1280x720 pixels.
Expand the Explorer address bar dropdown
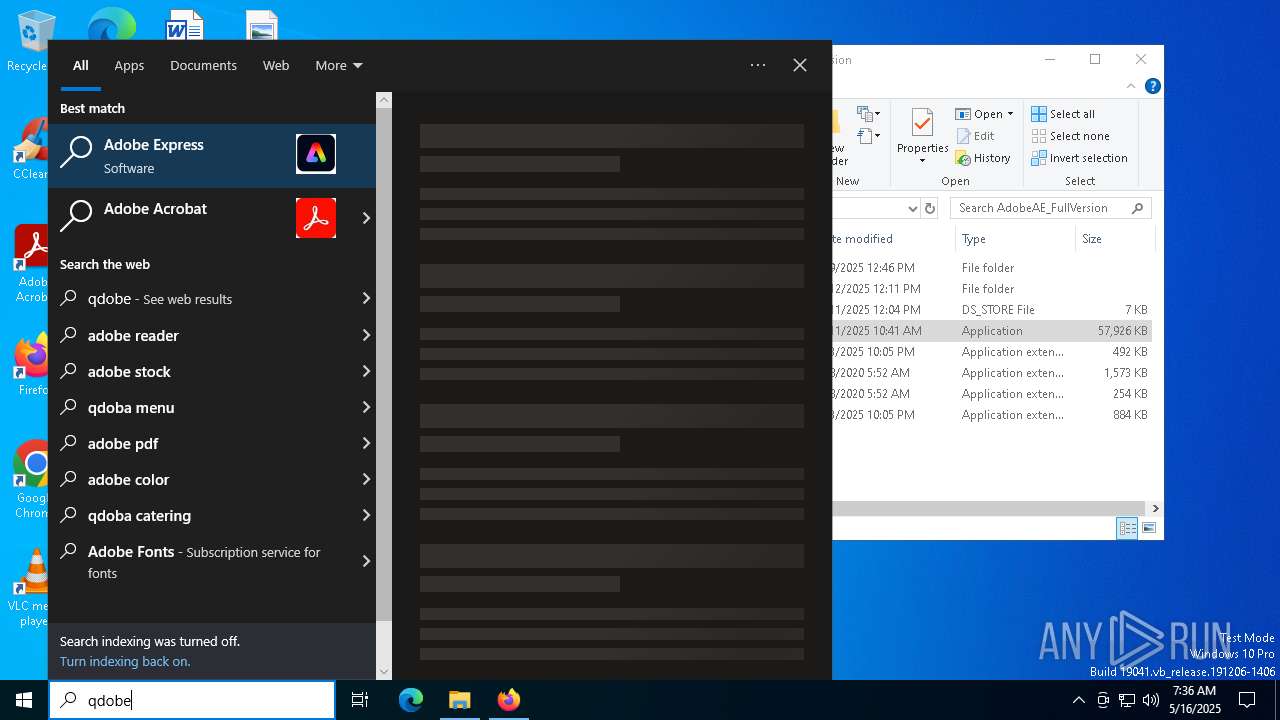tap(912, 208)
